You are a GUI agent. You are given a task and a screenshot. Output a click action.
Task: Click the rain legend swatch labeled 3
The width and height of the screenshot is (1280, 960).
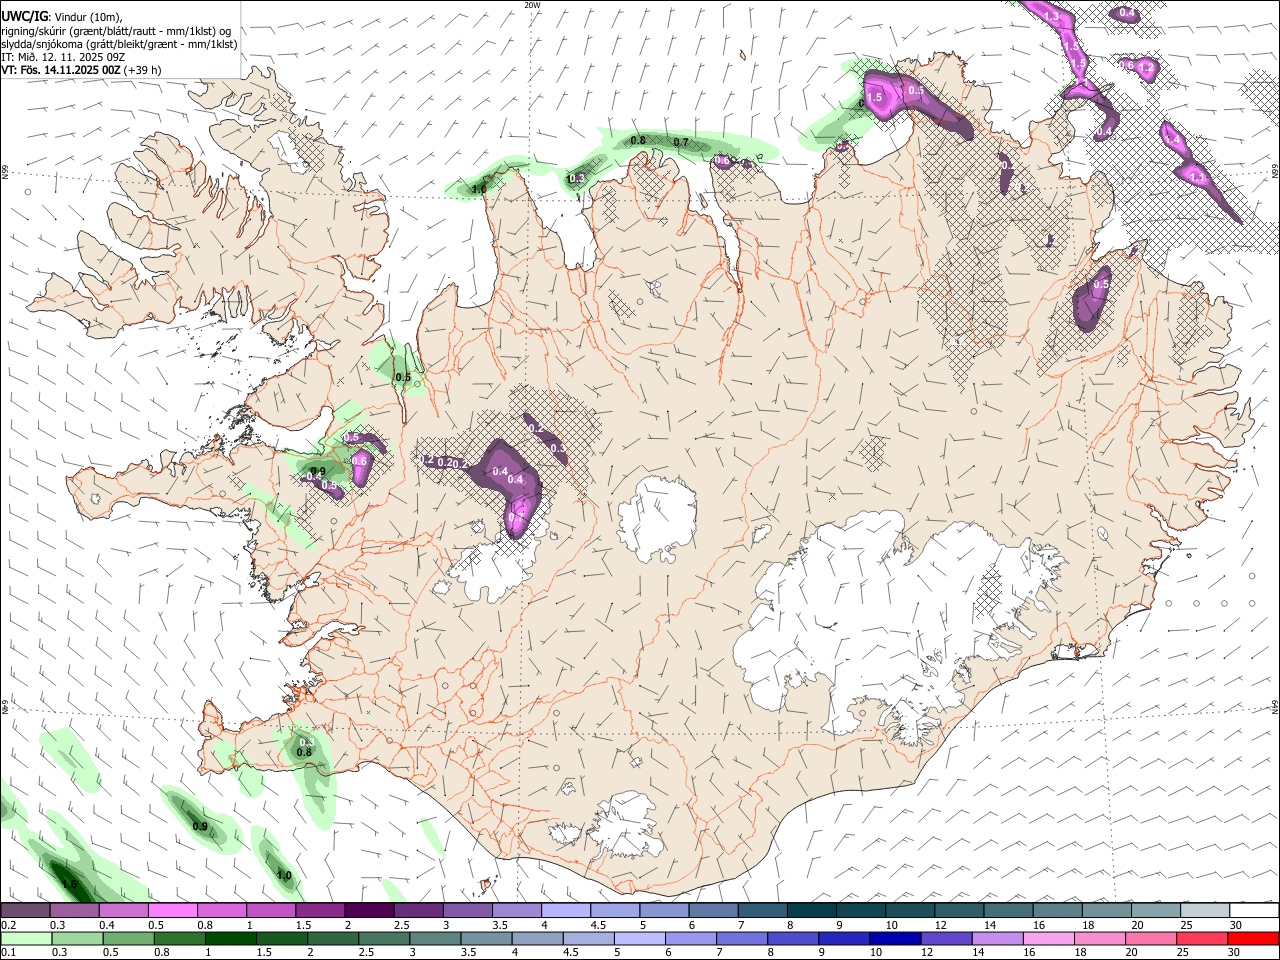coord(434,939)
